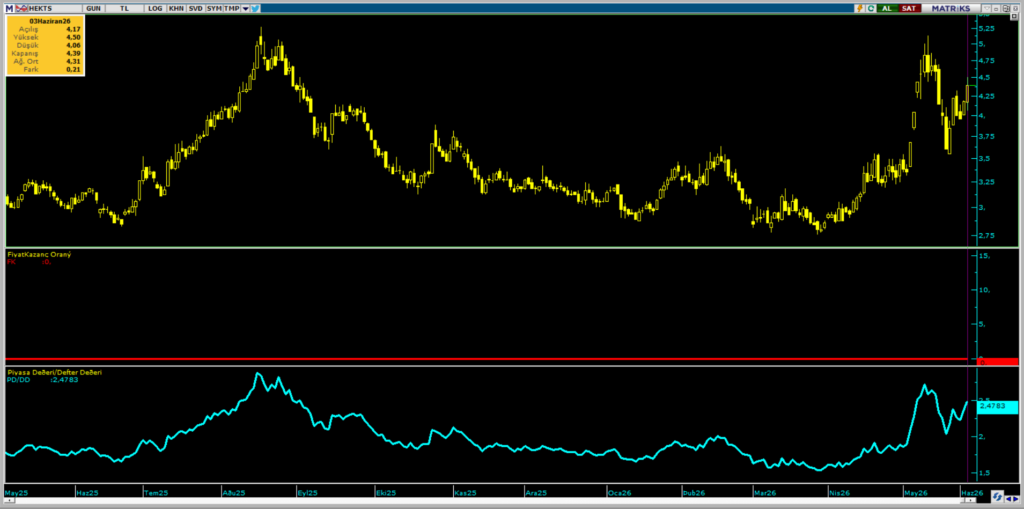The width and height of the screenshot is (1024, 509).
Task: Click the orange lightning bolt icon
Action: tap(859, 8)
